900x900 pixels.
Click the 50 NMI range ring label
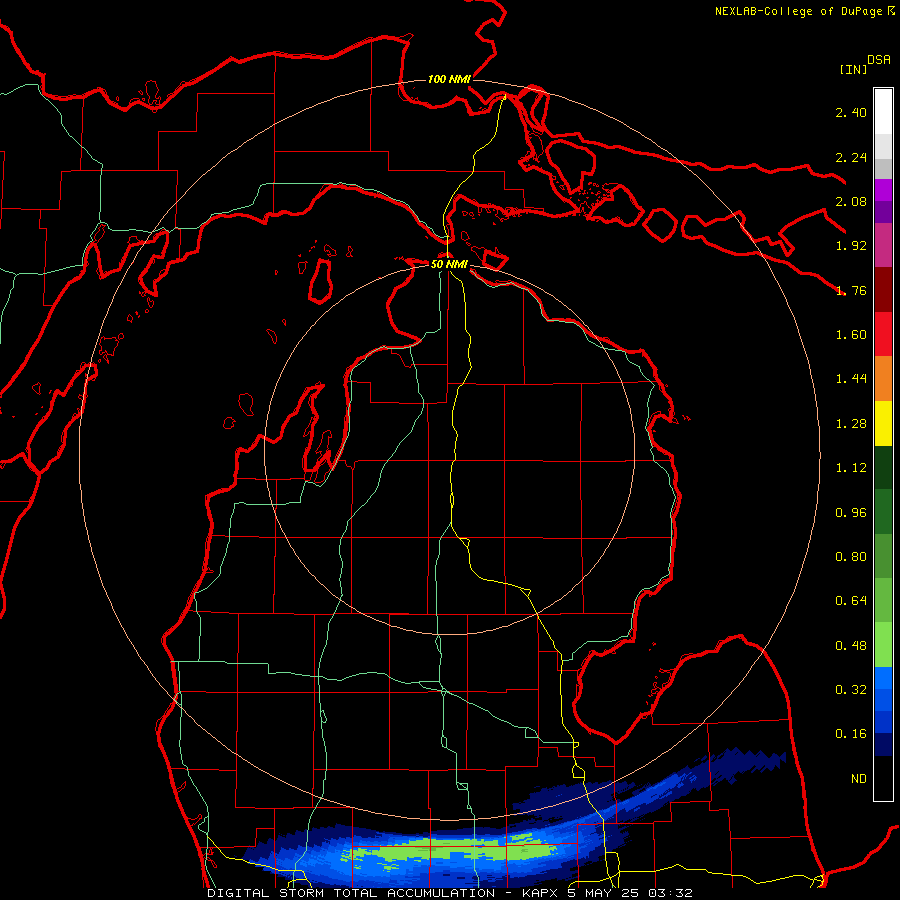[x=449, y=264]
